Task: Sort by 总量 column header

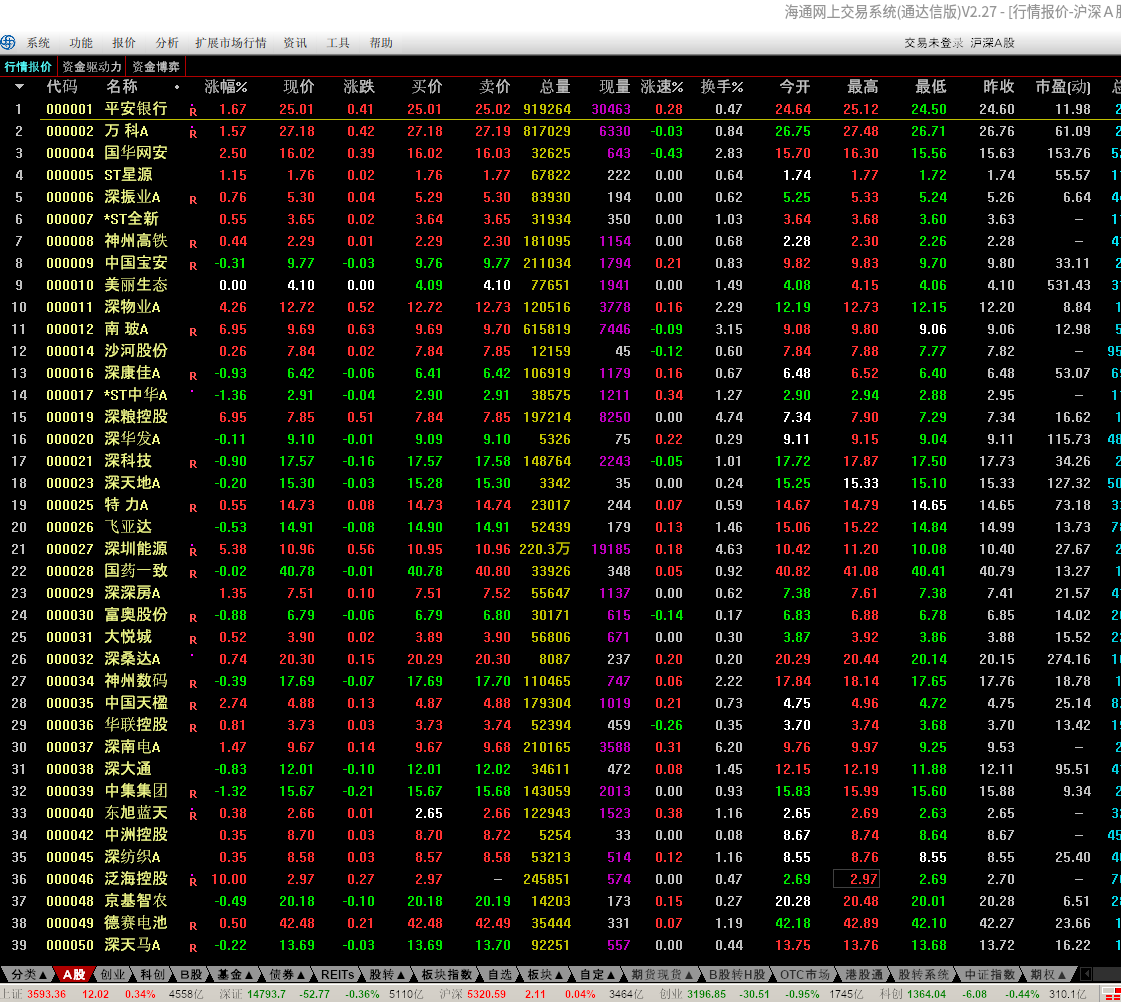Action: click(555, 86)
